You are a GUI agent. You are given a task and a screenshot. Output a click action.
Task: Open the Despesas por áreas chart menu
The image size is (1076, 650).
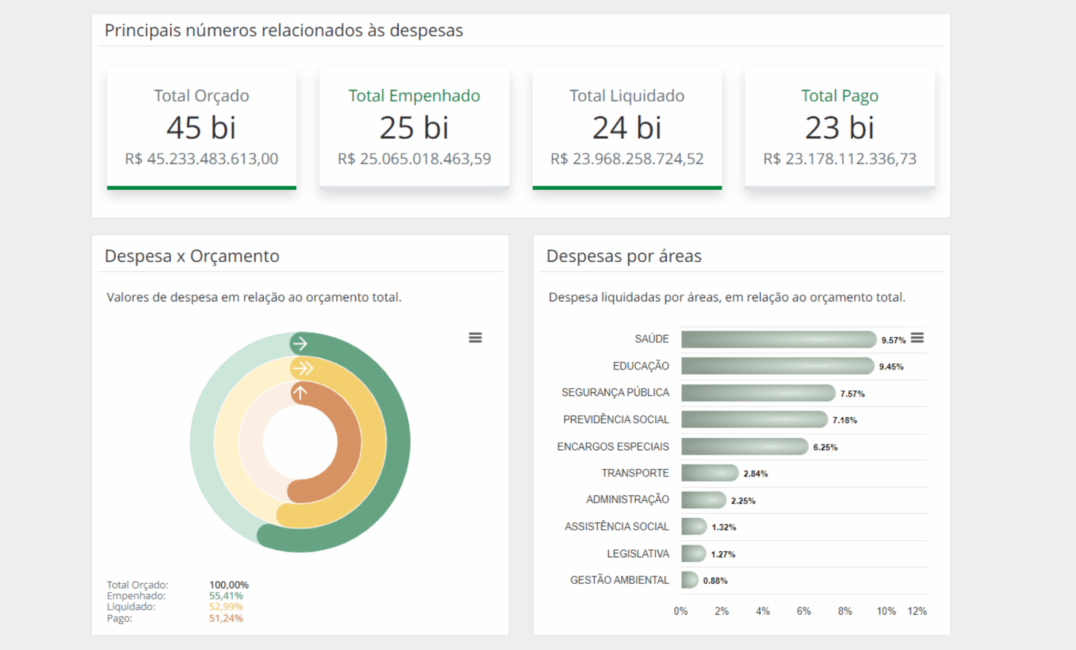point(917,338)
